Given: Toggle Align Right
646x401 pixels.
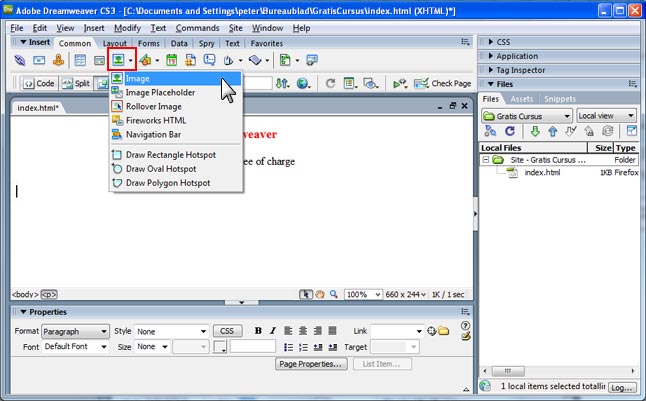Looking at the screenshot, I should point(318,331).
